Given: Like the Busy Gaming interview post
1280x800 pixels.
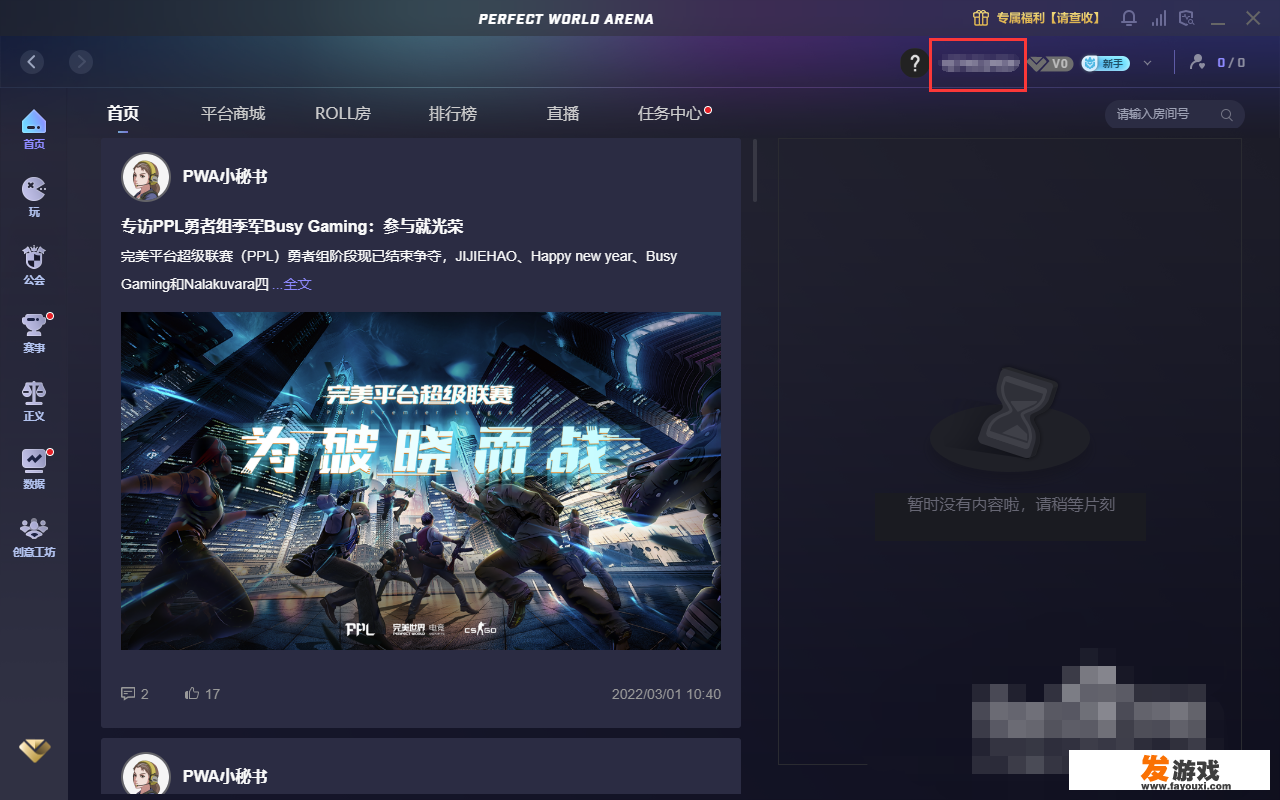Looking at the screenshot, I should click(x=202, y=693).
